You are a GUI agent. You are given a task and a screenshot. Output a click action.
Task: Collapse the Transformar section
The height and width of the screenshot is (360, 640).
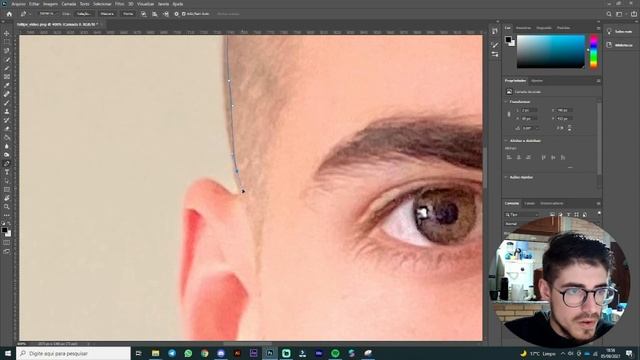pyautogui.click(x=506, y=102)
